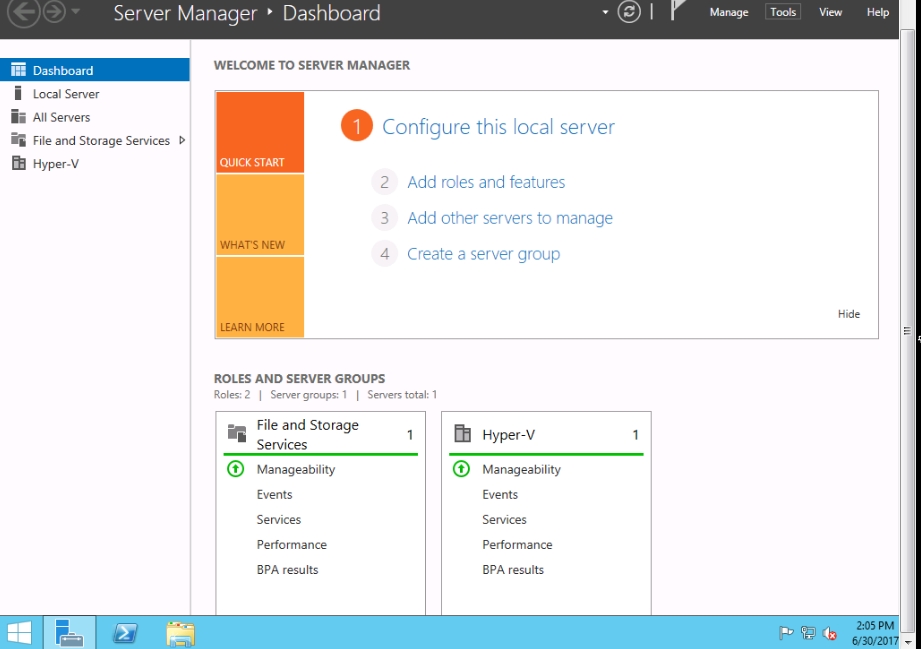
Task: Click Add other servers to manage
Action: (510, 218)
